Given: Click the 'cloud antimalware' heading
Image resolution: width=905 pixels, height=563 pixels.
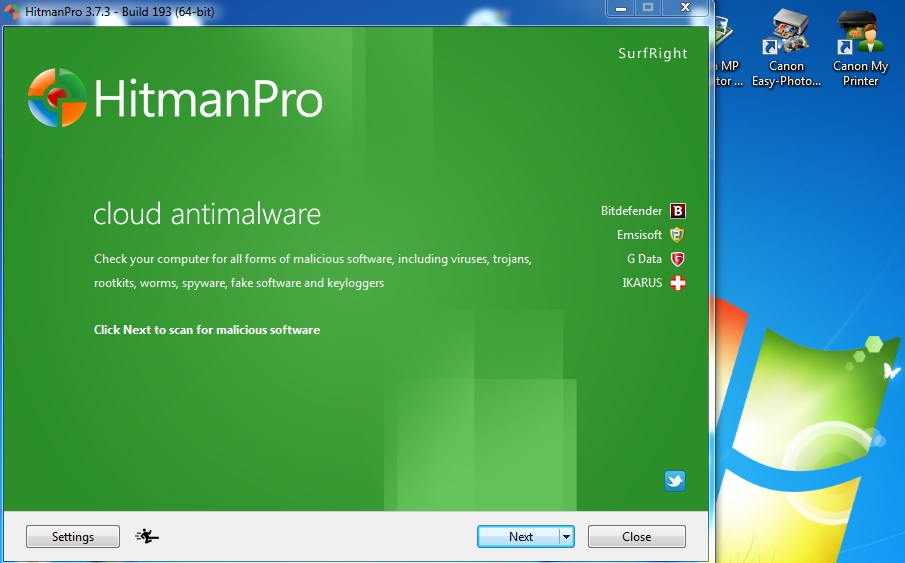Looking at the screenshot, I should tap(207, 214).
